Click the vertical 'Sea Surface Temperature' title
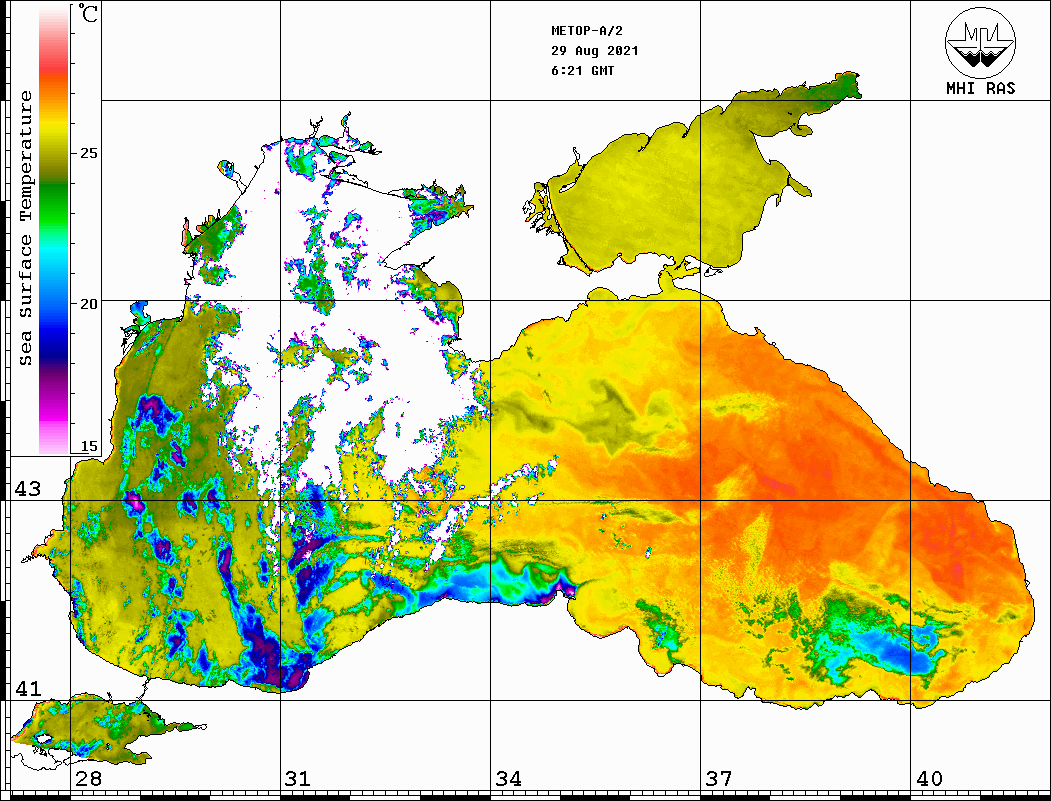Screen dimensions: 1051x801 (x=25, y=228)
